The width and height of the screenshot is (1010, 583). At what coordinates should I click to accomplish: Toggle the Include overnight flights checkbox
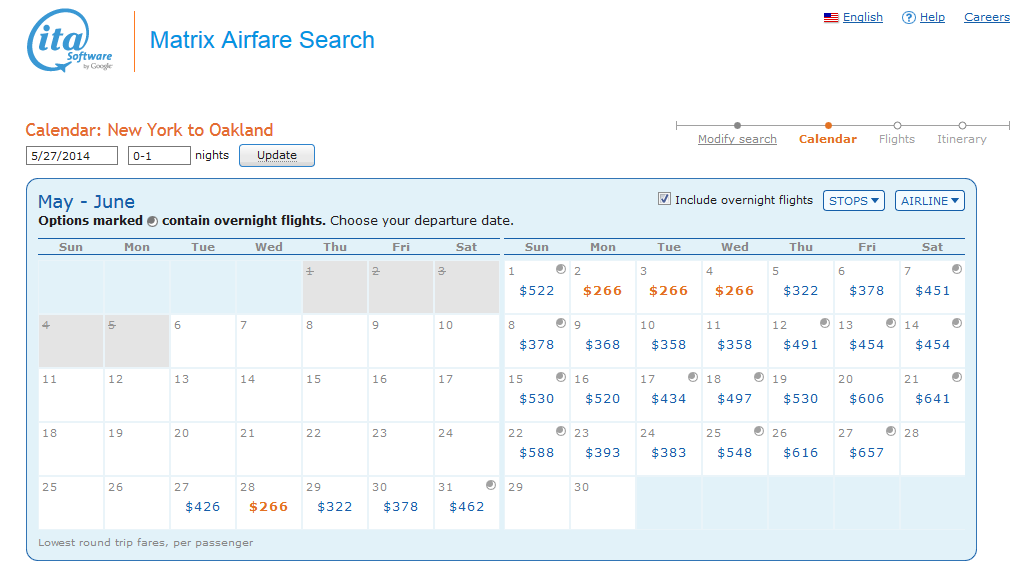[664, 199]
